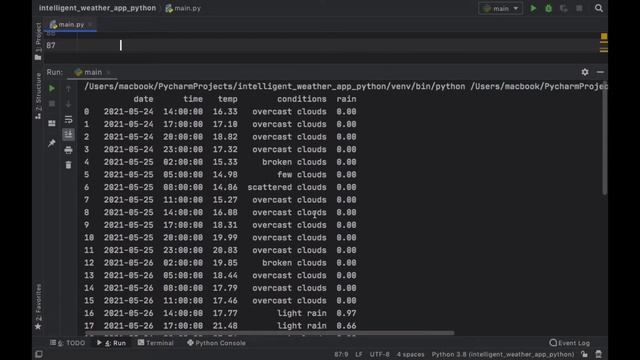Click temp 21.48 in row 17
This screenshot has height=360, width=640.
pos(225,326)
